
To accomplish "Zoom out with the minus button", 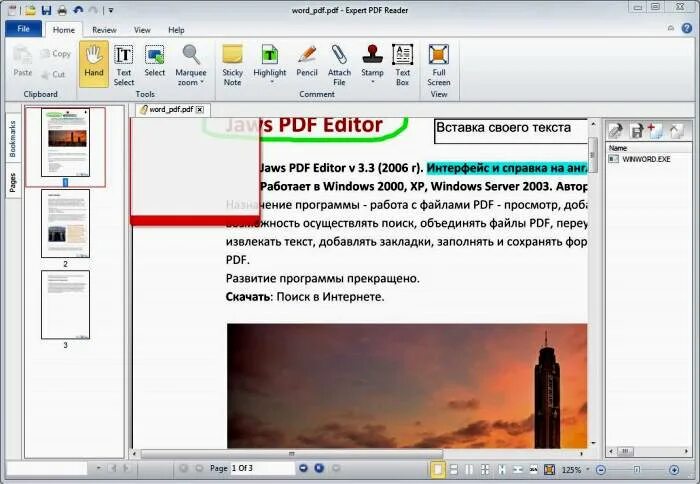I will click(601, 470).
